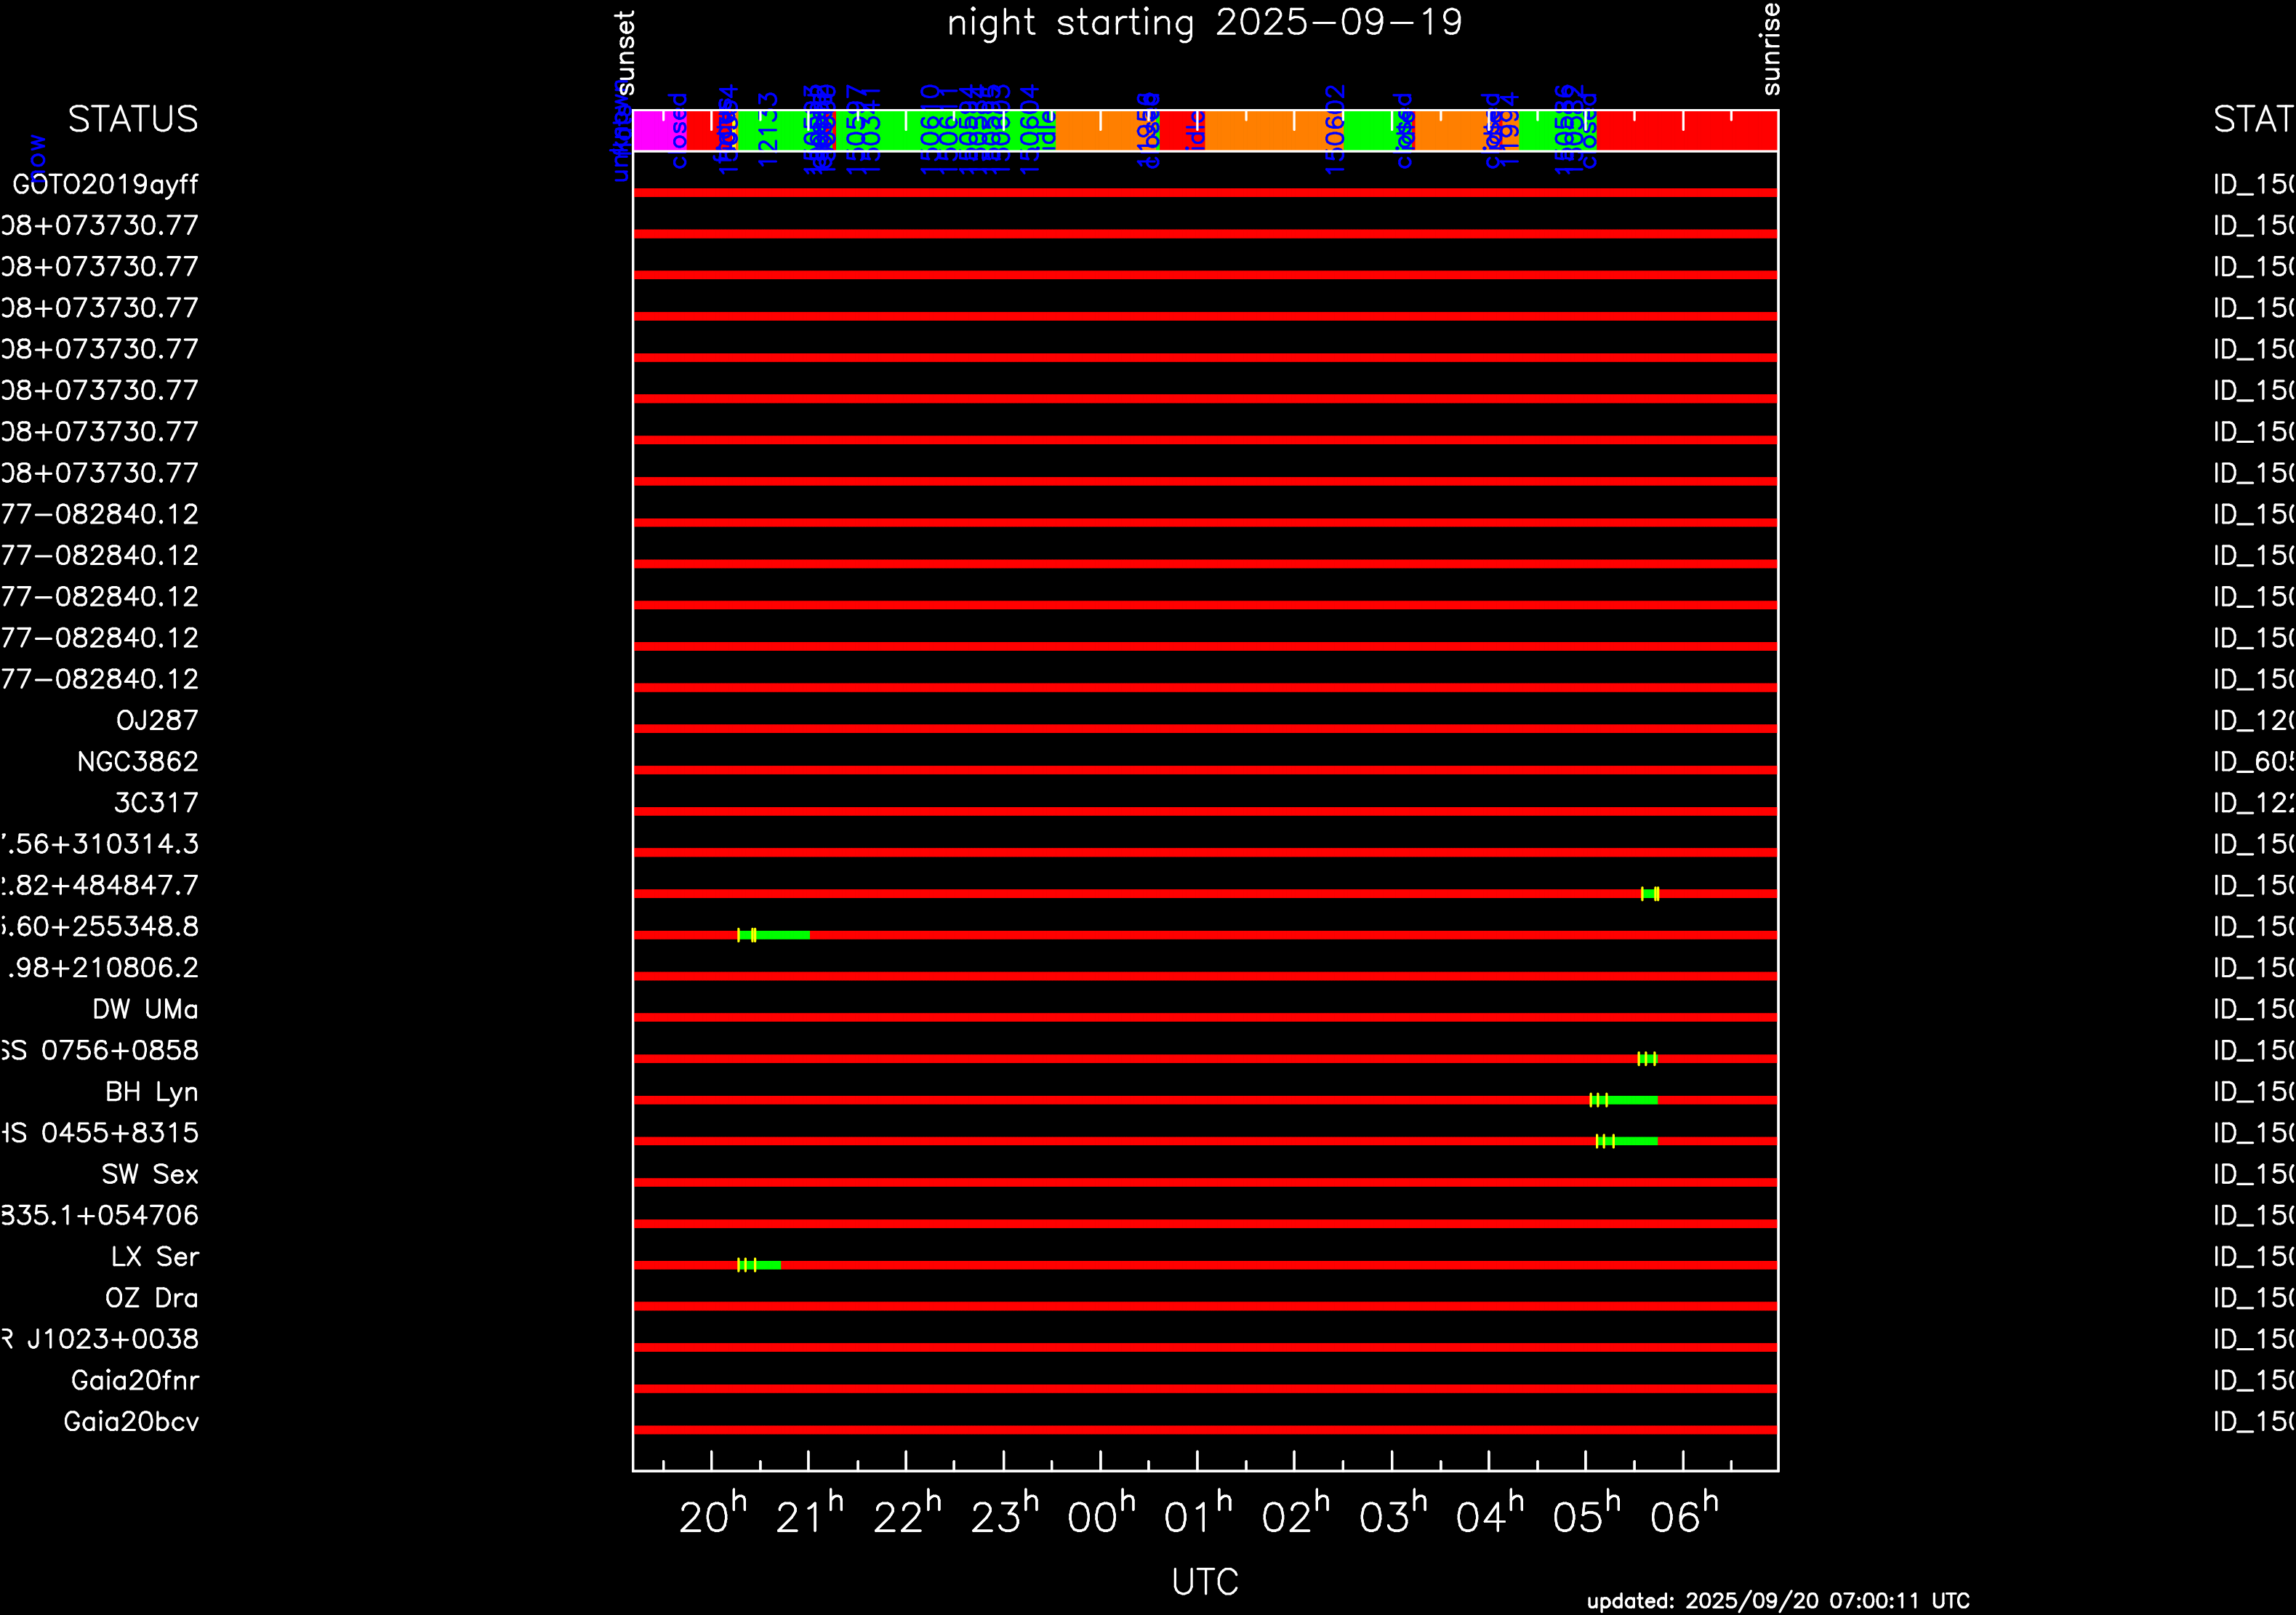The width and height of the screenshot is (2296, 1615).
Task: Select the NGC3862 target name
Action: click(138, 762)
